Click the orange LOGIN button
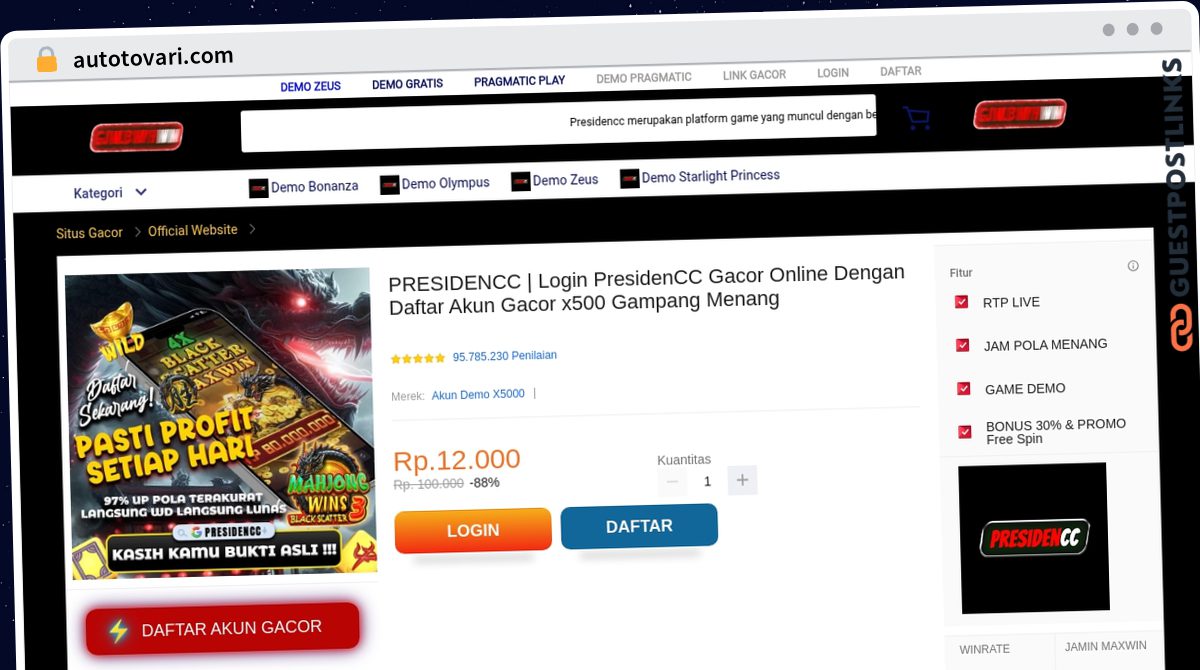Viewport: 1200px width, 670px height. click(x=473, y=530)
